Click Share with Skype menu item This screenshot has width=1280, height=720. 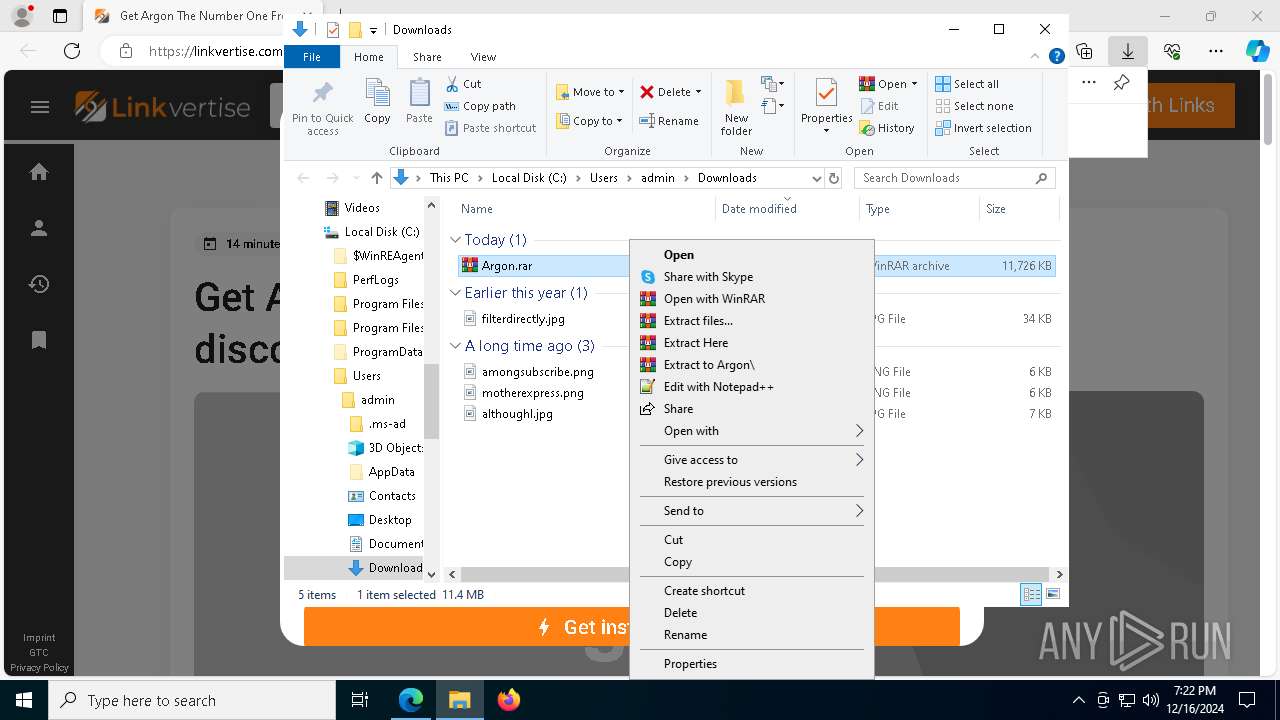tap(751, 277)
